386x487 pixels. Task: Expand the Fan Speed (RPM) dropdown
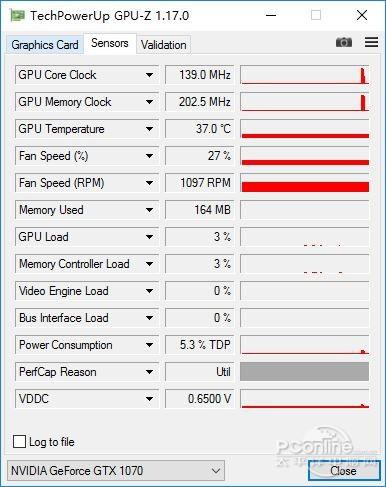pos(150,183)
